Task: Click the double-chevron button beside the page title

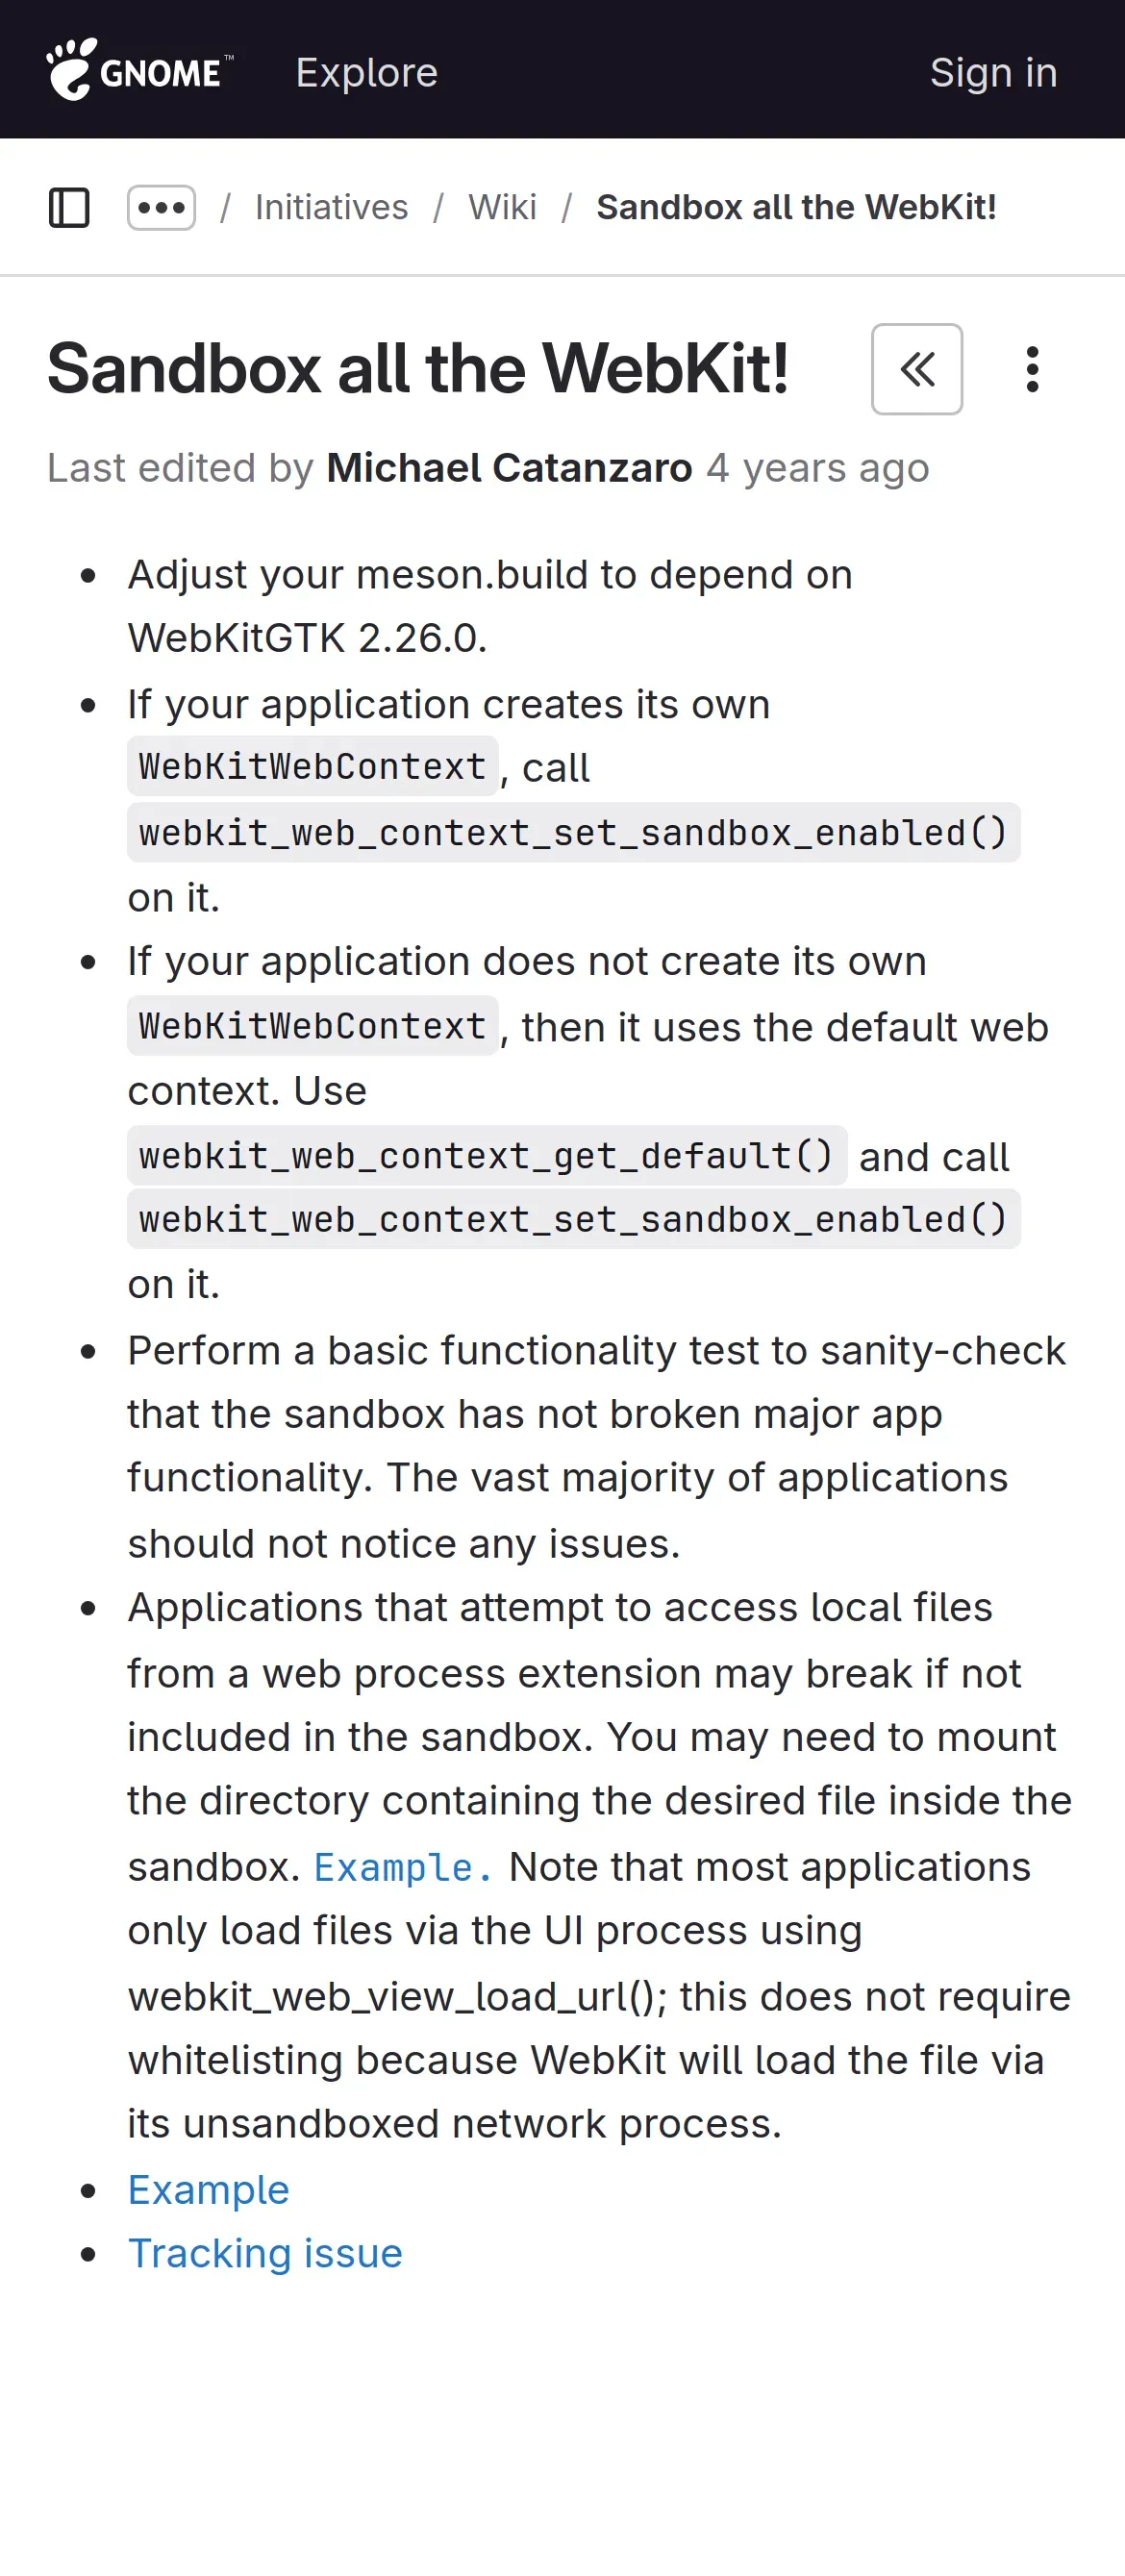Action: click(x=916, y=369)
